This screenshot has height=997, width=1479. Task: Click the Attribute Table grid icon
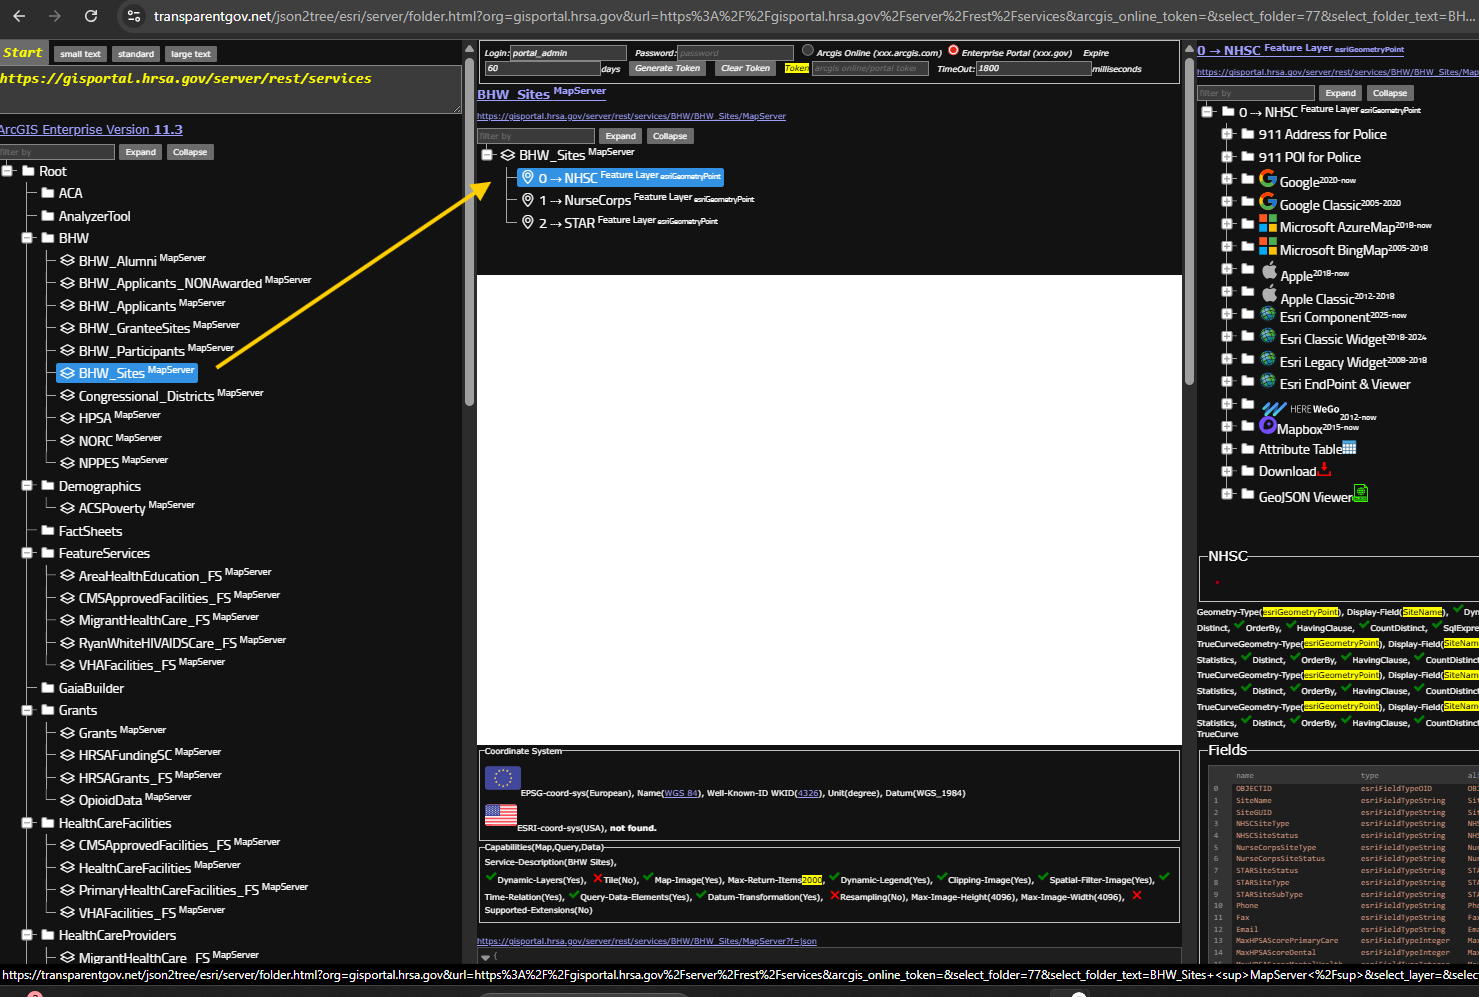coord(1349,448)
